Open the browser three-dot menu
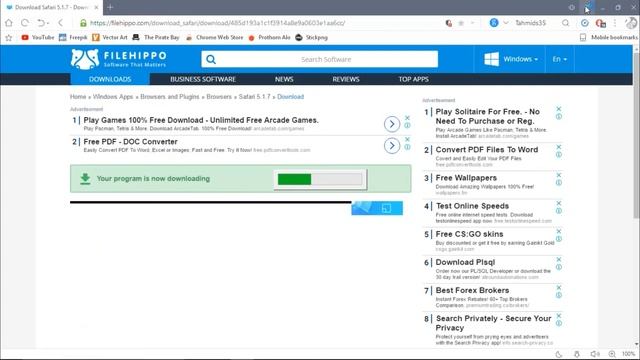 (x=615, y=23)
